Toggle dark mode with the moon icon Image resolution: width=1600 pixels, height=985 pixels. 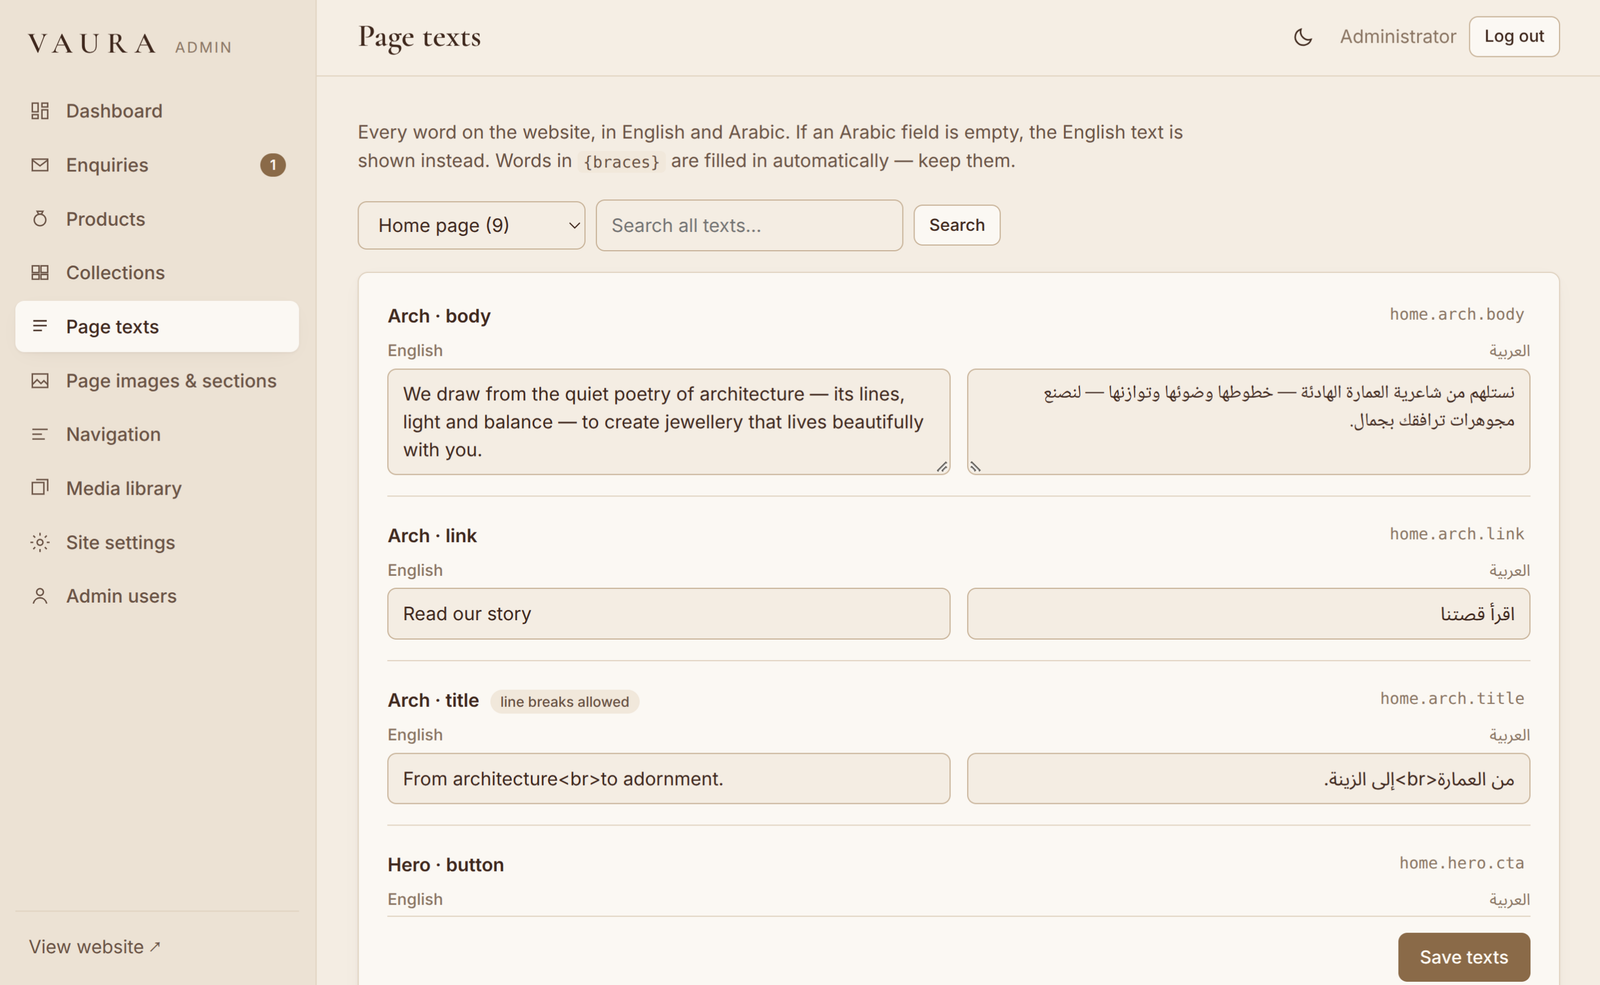[x=1303, y=37]
